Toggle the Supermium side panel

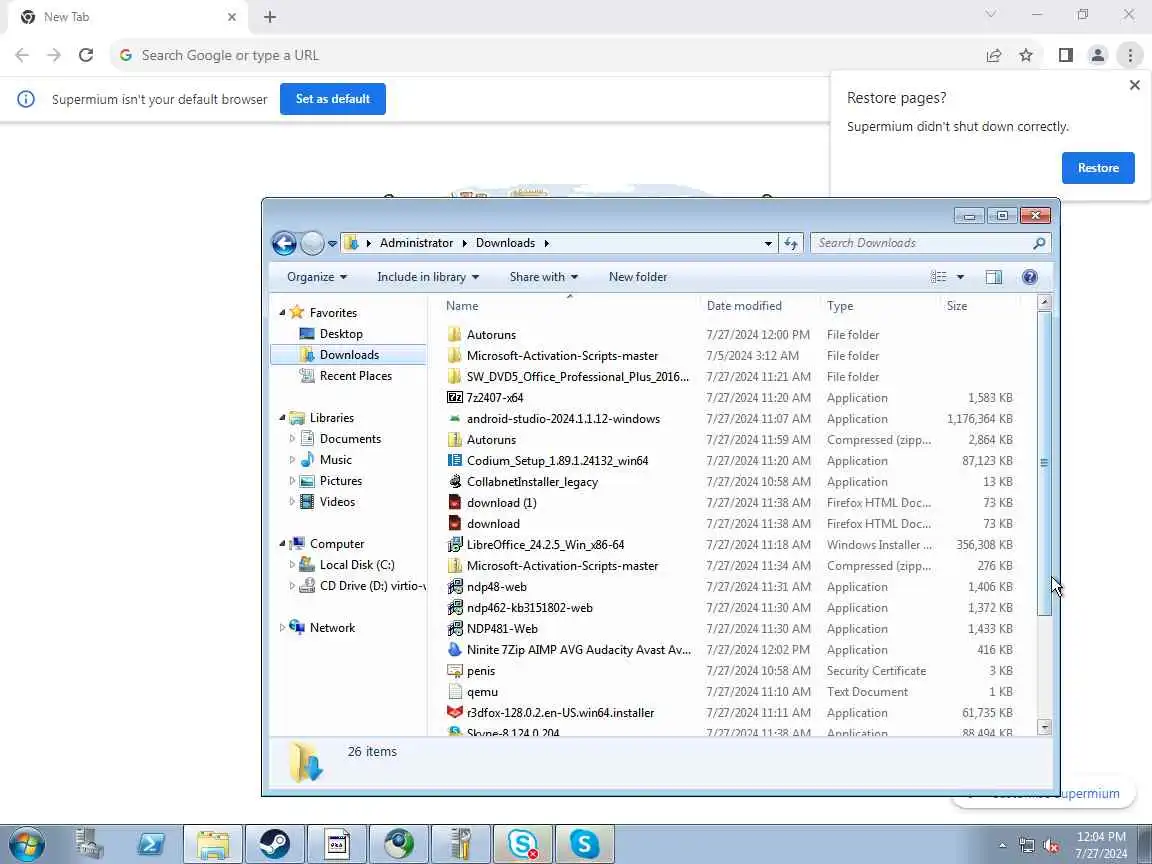[1065, 55]
